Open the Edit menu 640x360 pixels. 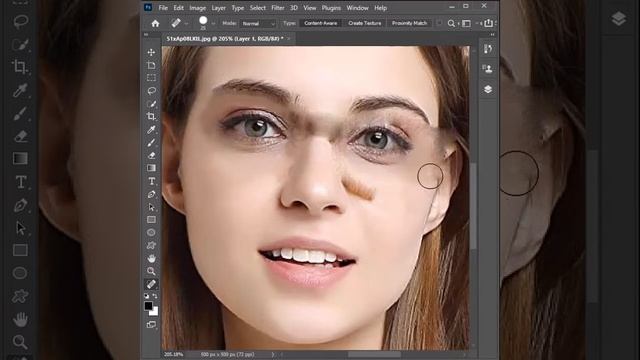[x=178, y=8]
